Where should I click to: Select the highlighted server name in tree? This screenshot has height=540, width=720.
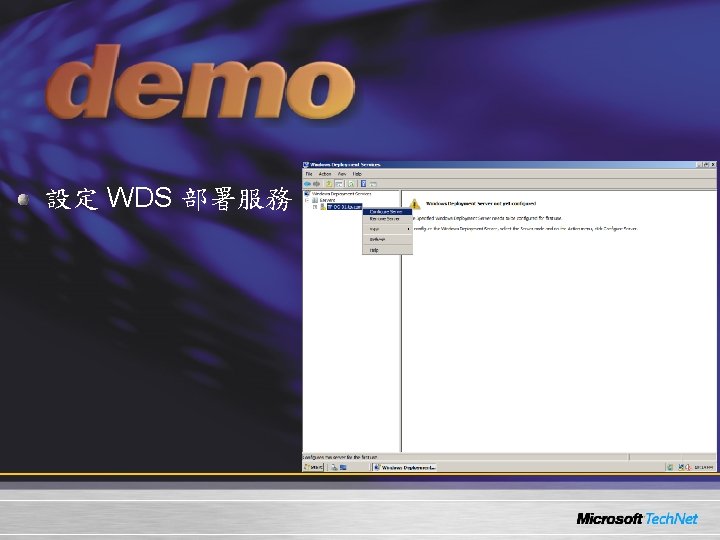click(x=345, y=207)
